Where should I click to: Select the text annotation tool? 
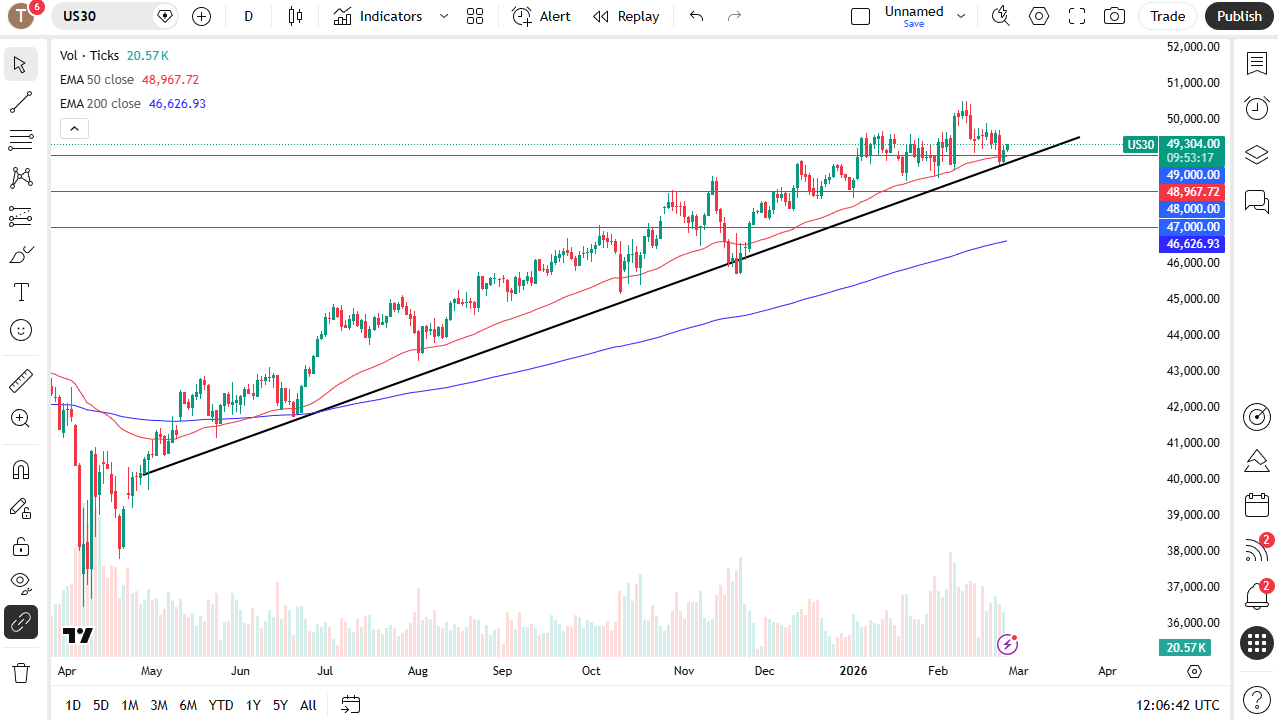coord(20,292)
